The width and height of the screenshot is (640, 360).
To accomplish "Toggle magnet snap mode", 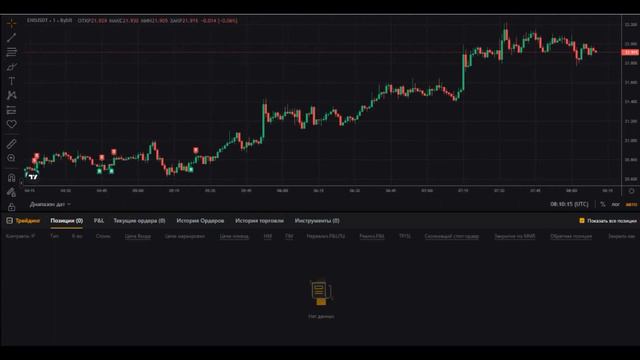I will [11, 178].
